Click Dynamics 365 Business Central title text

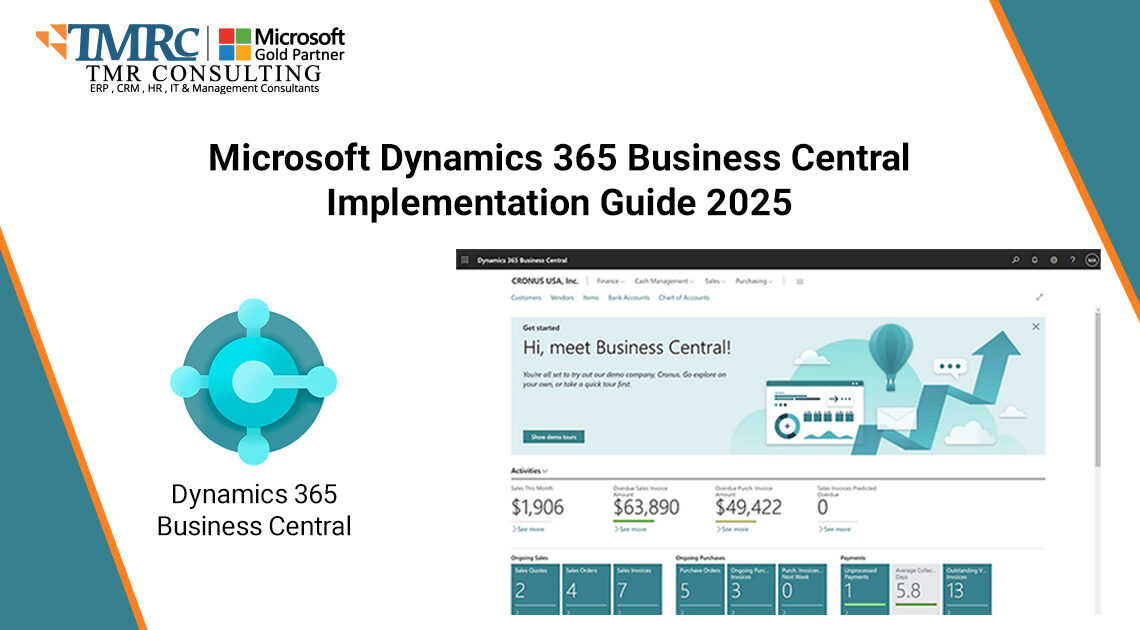coord(522,260)
